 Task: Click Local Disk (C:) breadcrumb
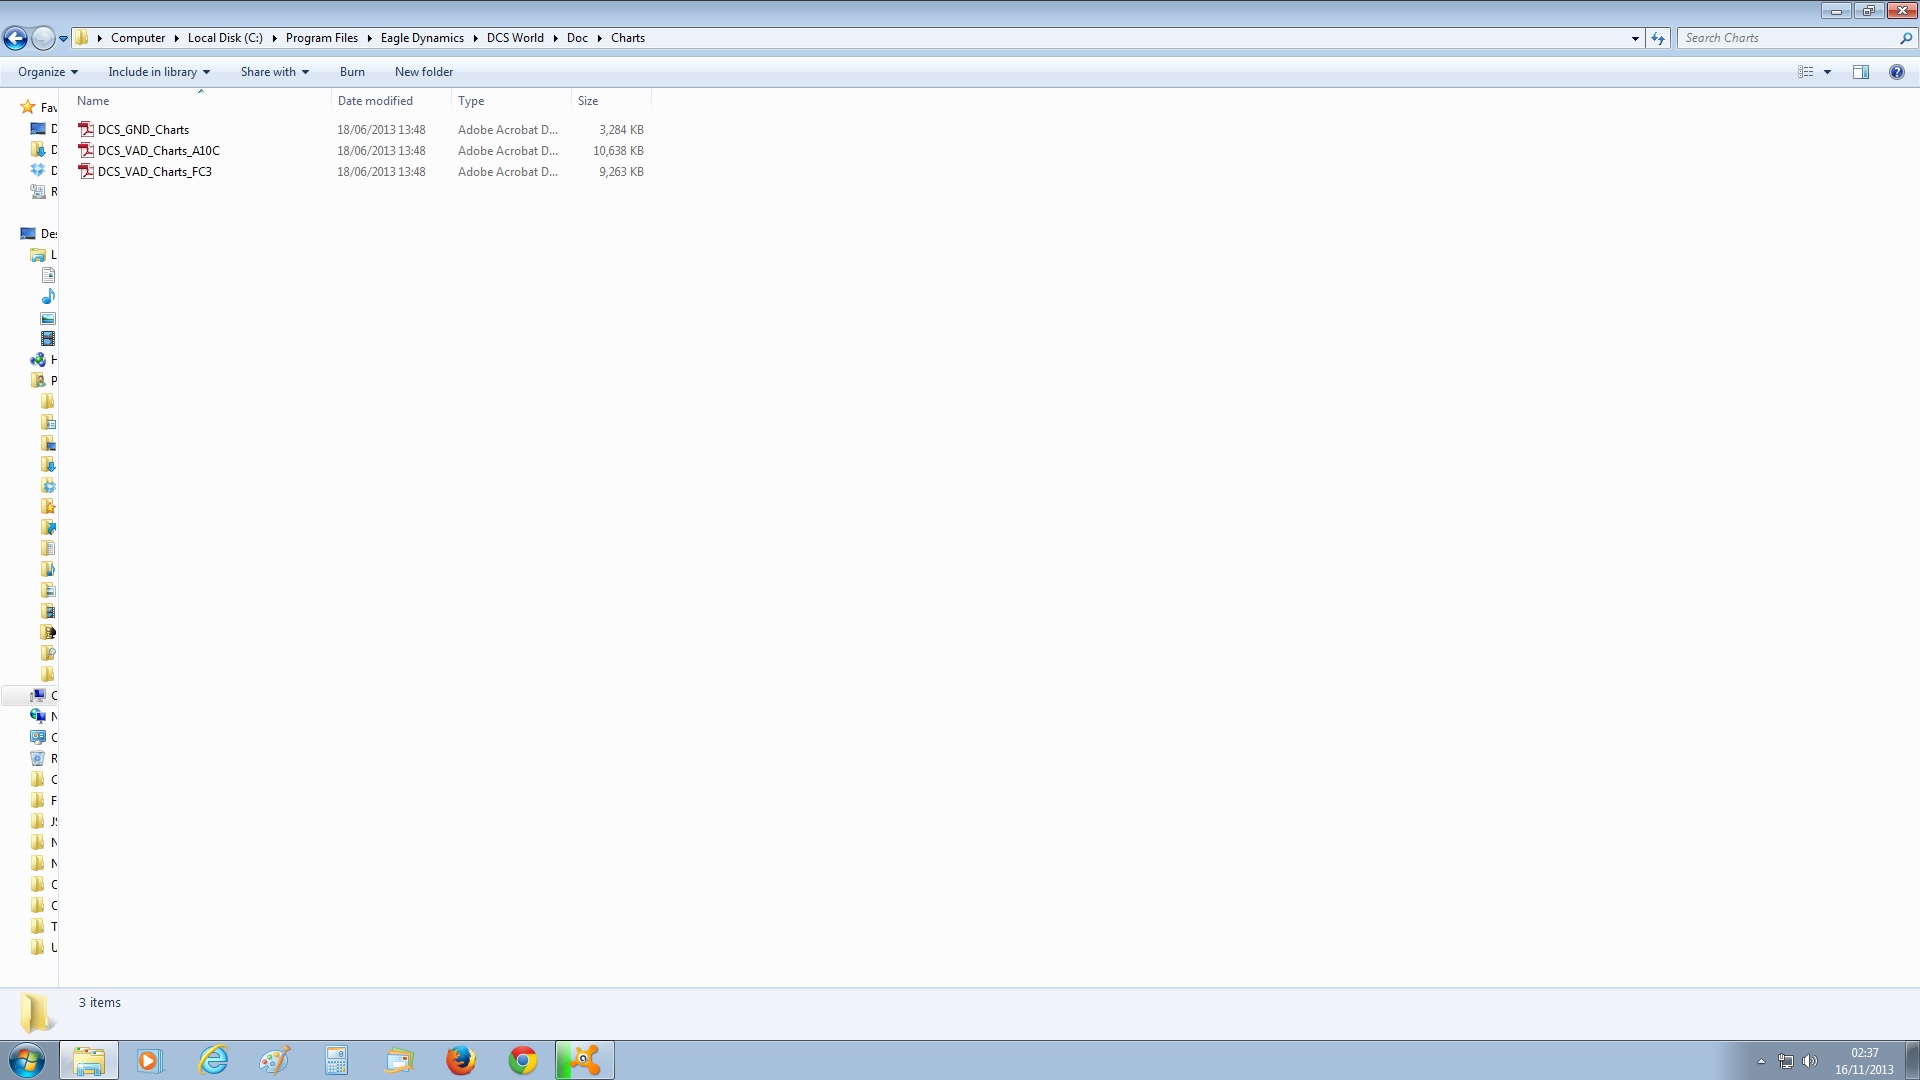[x=225, y=38]
